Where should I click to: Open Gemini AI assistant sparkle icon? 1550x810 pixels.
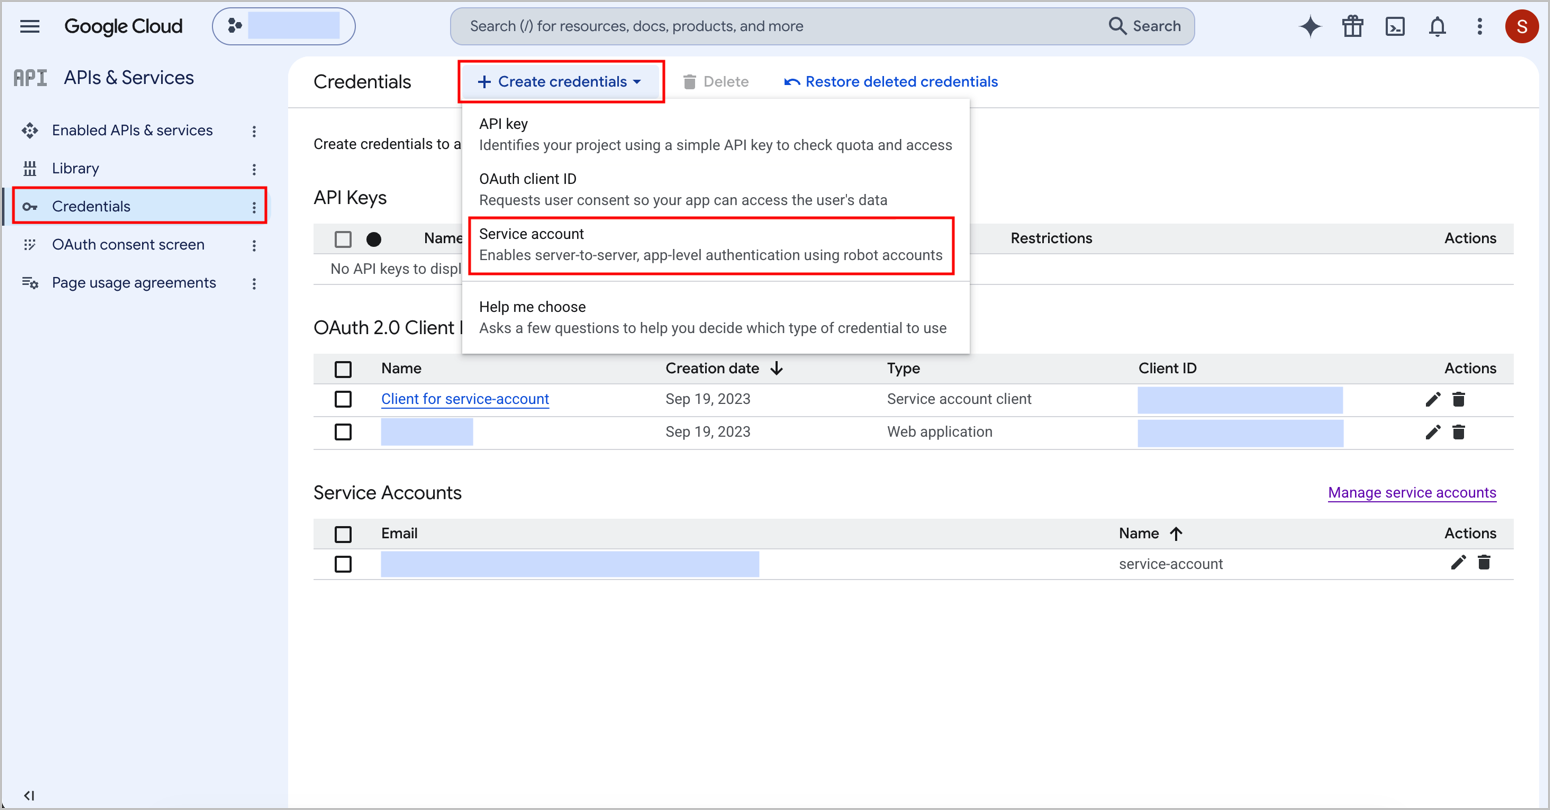coord(1310,27)
